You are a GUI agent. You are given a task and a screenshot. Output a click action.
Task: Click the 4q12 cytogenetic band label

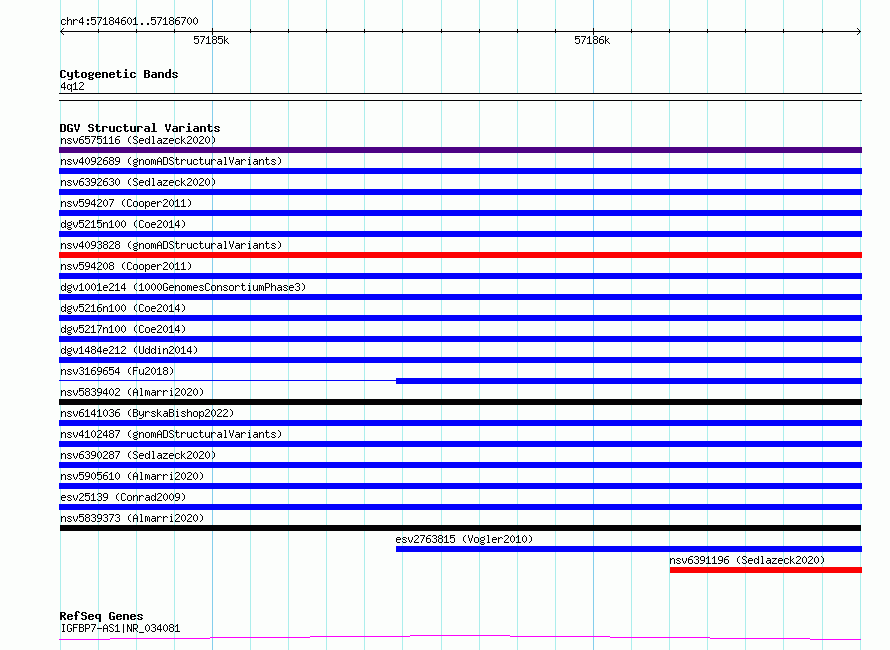(x=72, y=86)
